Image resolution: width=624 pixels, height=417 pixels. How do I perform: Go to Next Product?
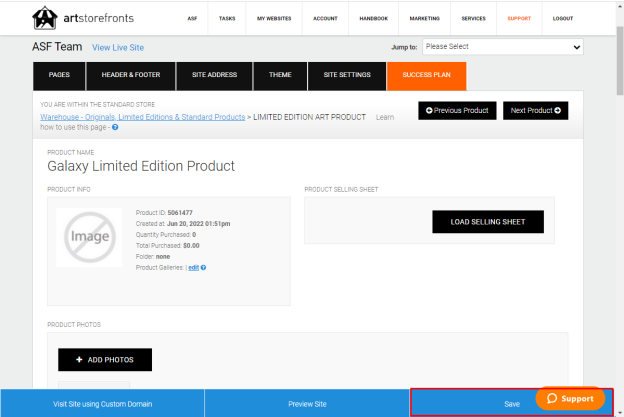click(535, 111)
